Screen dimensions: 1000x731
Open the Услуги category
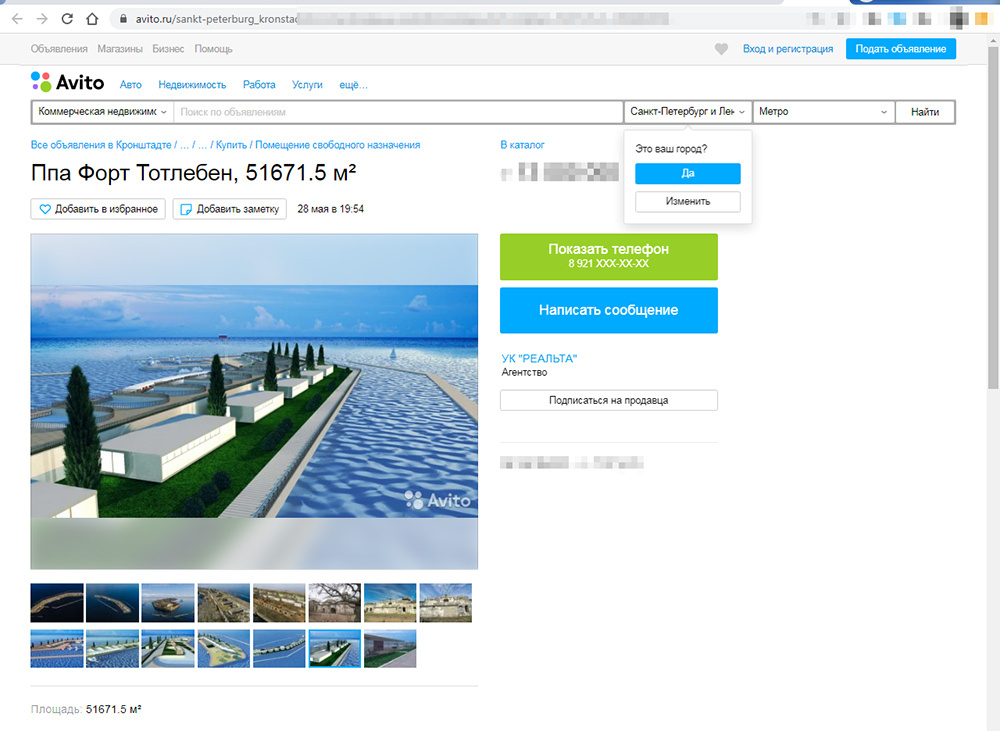tap(307, 85)
